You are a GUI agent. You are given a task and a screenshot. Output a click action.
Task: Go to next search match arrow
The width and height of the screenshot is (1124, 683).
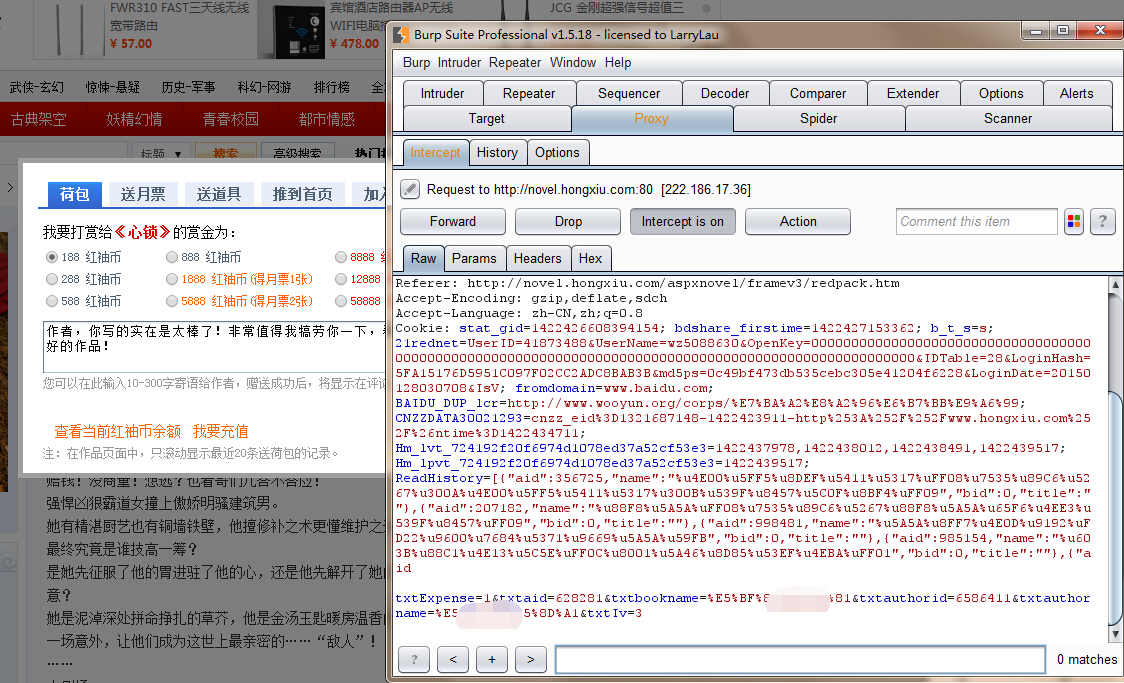point(530,659)
